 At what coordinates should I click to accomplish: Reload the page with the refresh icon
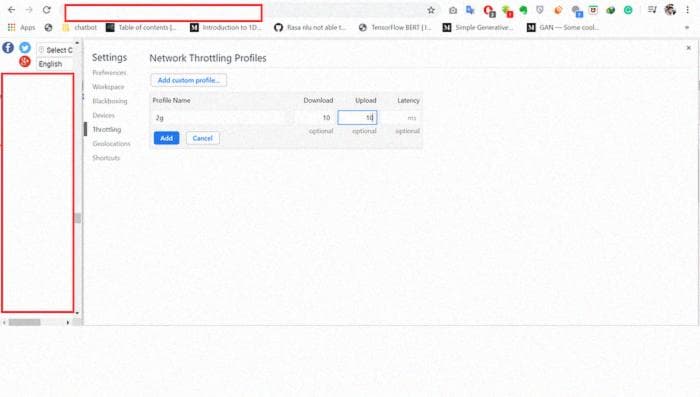46,10
